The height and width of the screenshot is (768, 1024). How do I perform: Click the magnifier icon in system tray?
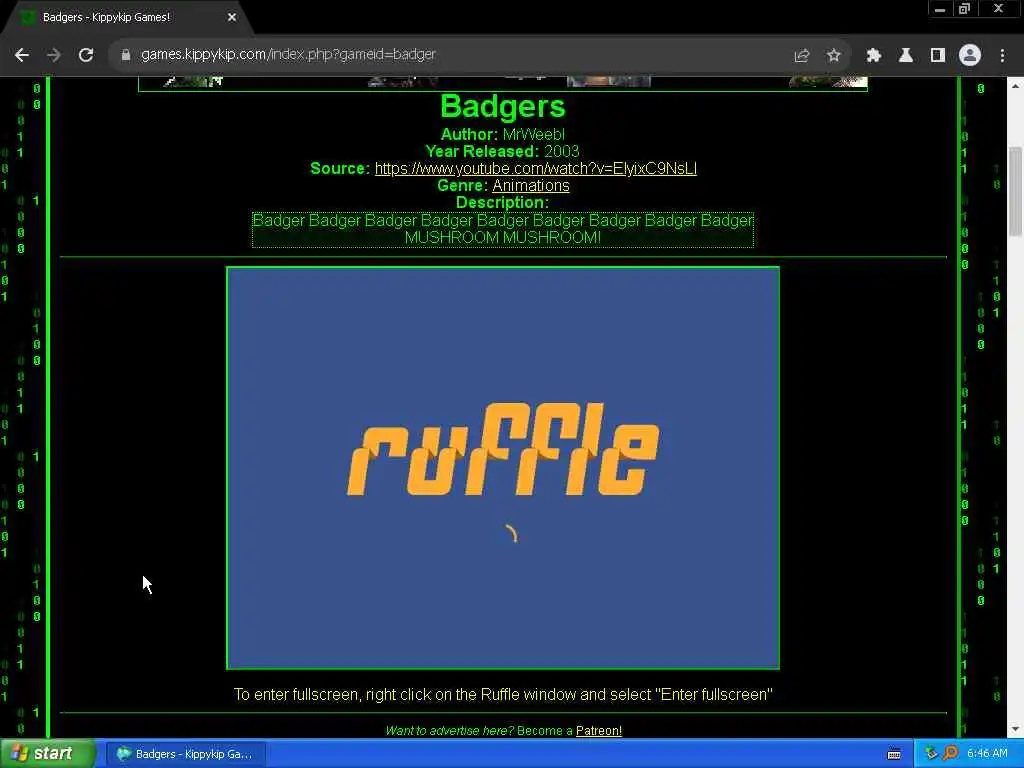[950, 754]
